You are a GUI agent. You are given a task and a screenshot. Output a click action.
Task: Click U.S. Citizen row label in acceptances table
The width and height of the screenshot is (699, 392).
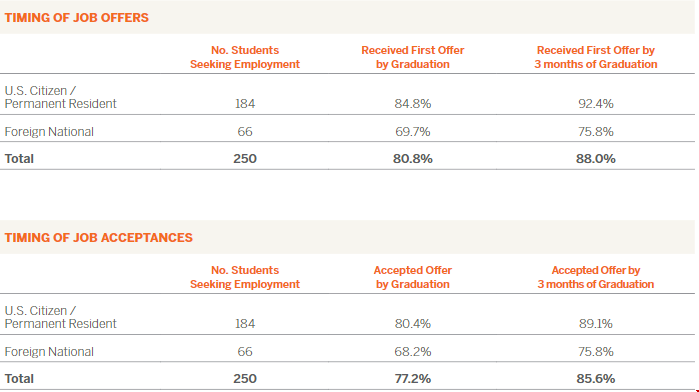(60, 317)
